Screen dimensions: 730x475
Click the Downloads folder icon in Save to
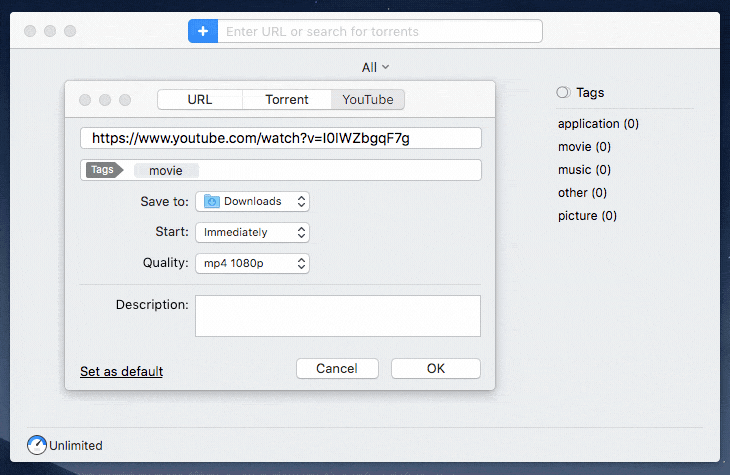point(212,201)
